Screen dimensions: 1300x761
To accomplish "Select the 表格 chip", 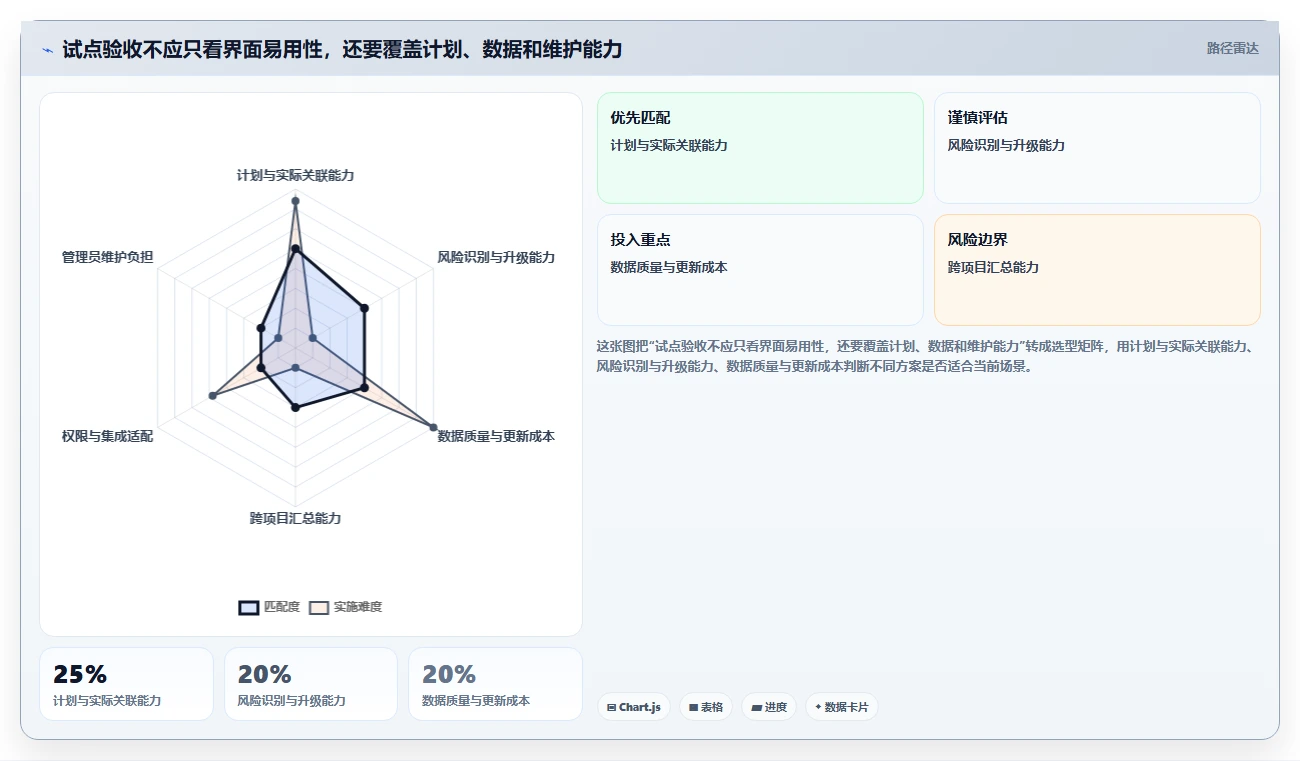I will point(706,707).
